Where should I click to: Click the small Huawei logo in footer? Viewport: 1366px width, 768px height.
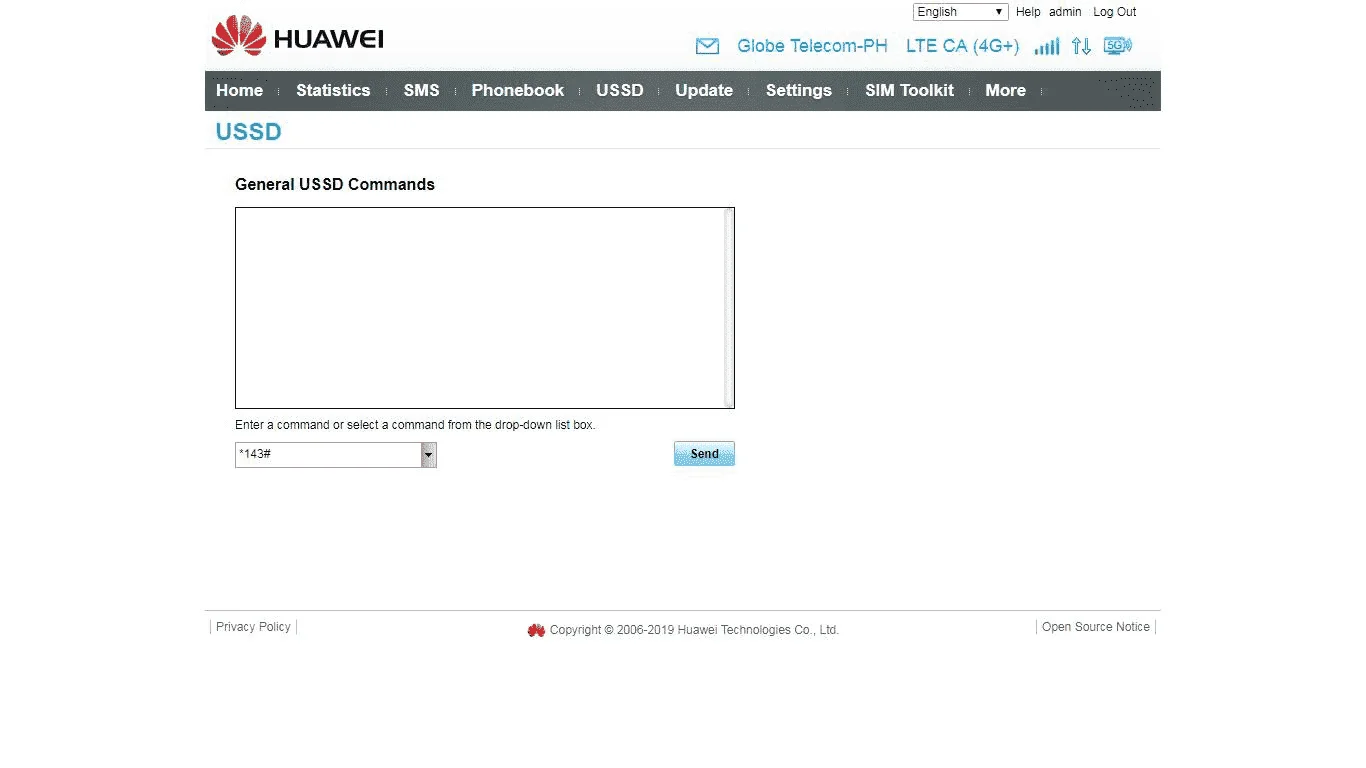coord(536,630)
